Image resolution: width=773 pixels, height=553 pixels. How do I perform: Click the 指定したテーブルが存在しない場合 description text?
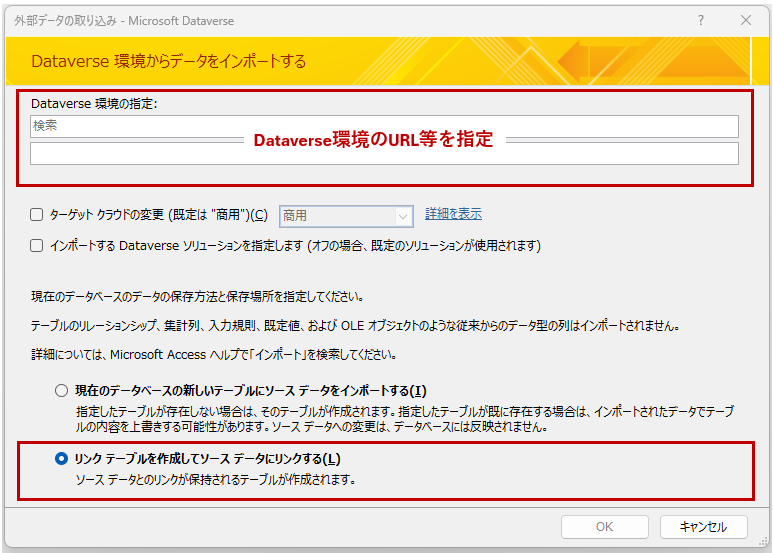pyautogui.click(x=400, y=410)
